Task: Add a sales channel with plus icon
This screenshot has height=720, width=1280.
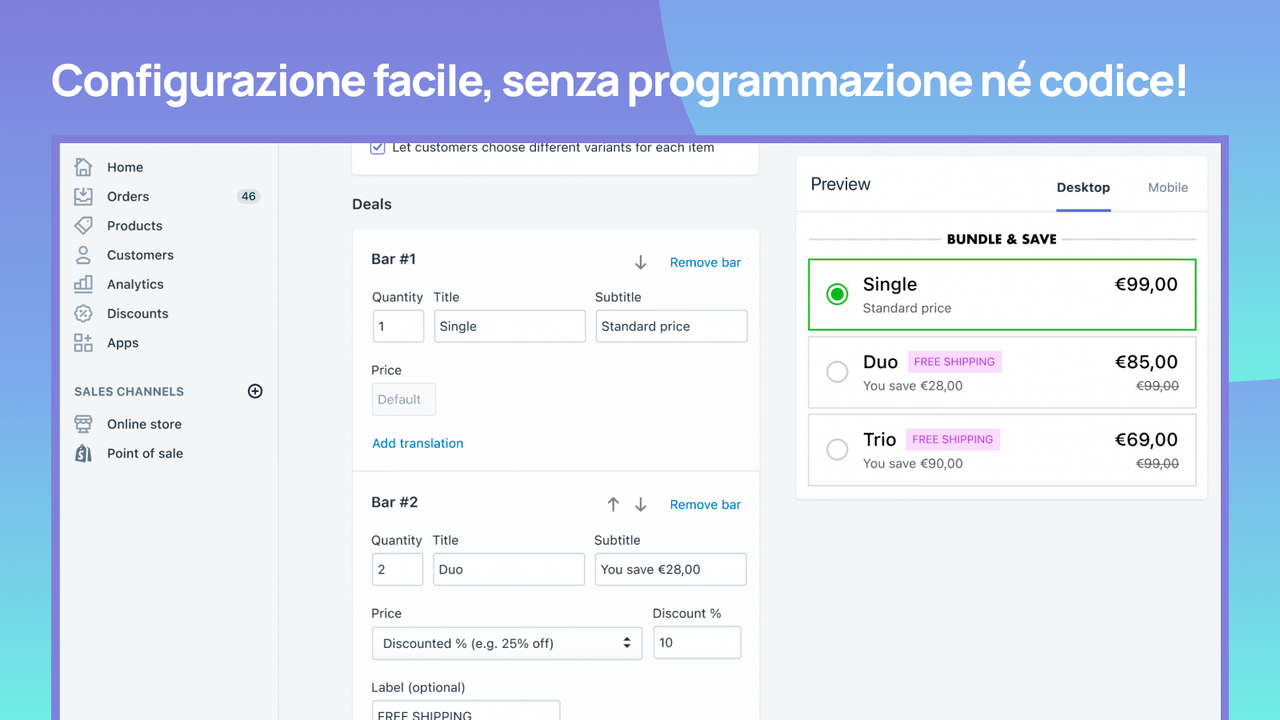Action: pyautogui.click(x=255, y=391)
